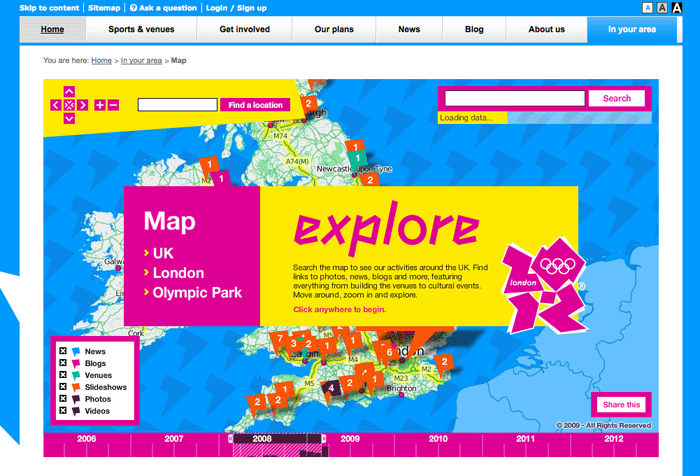Pan the map up with arrow
700x476 pixels.
click(x=69, y=91)
